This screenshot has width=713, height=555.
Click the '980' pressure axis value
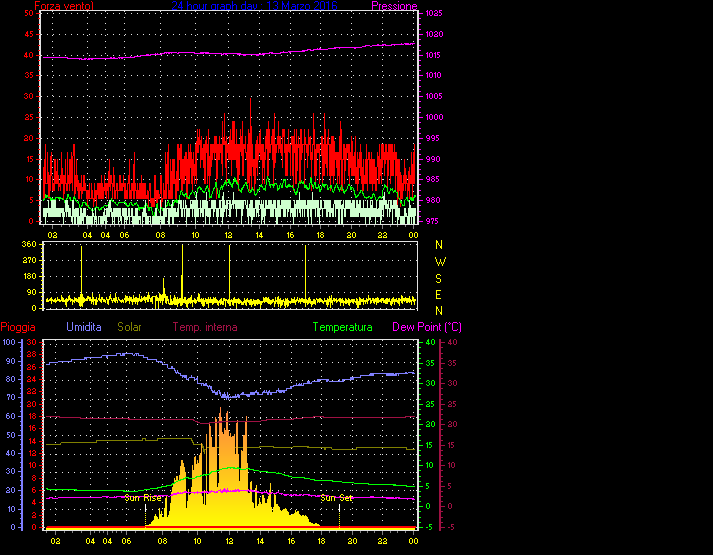tap(432, 200)
